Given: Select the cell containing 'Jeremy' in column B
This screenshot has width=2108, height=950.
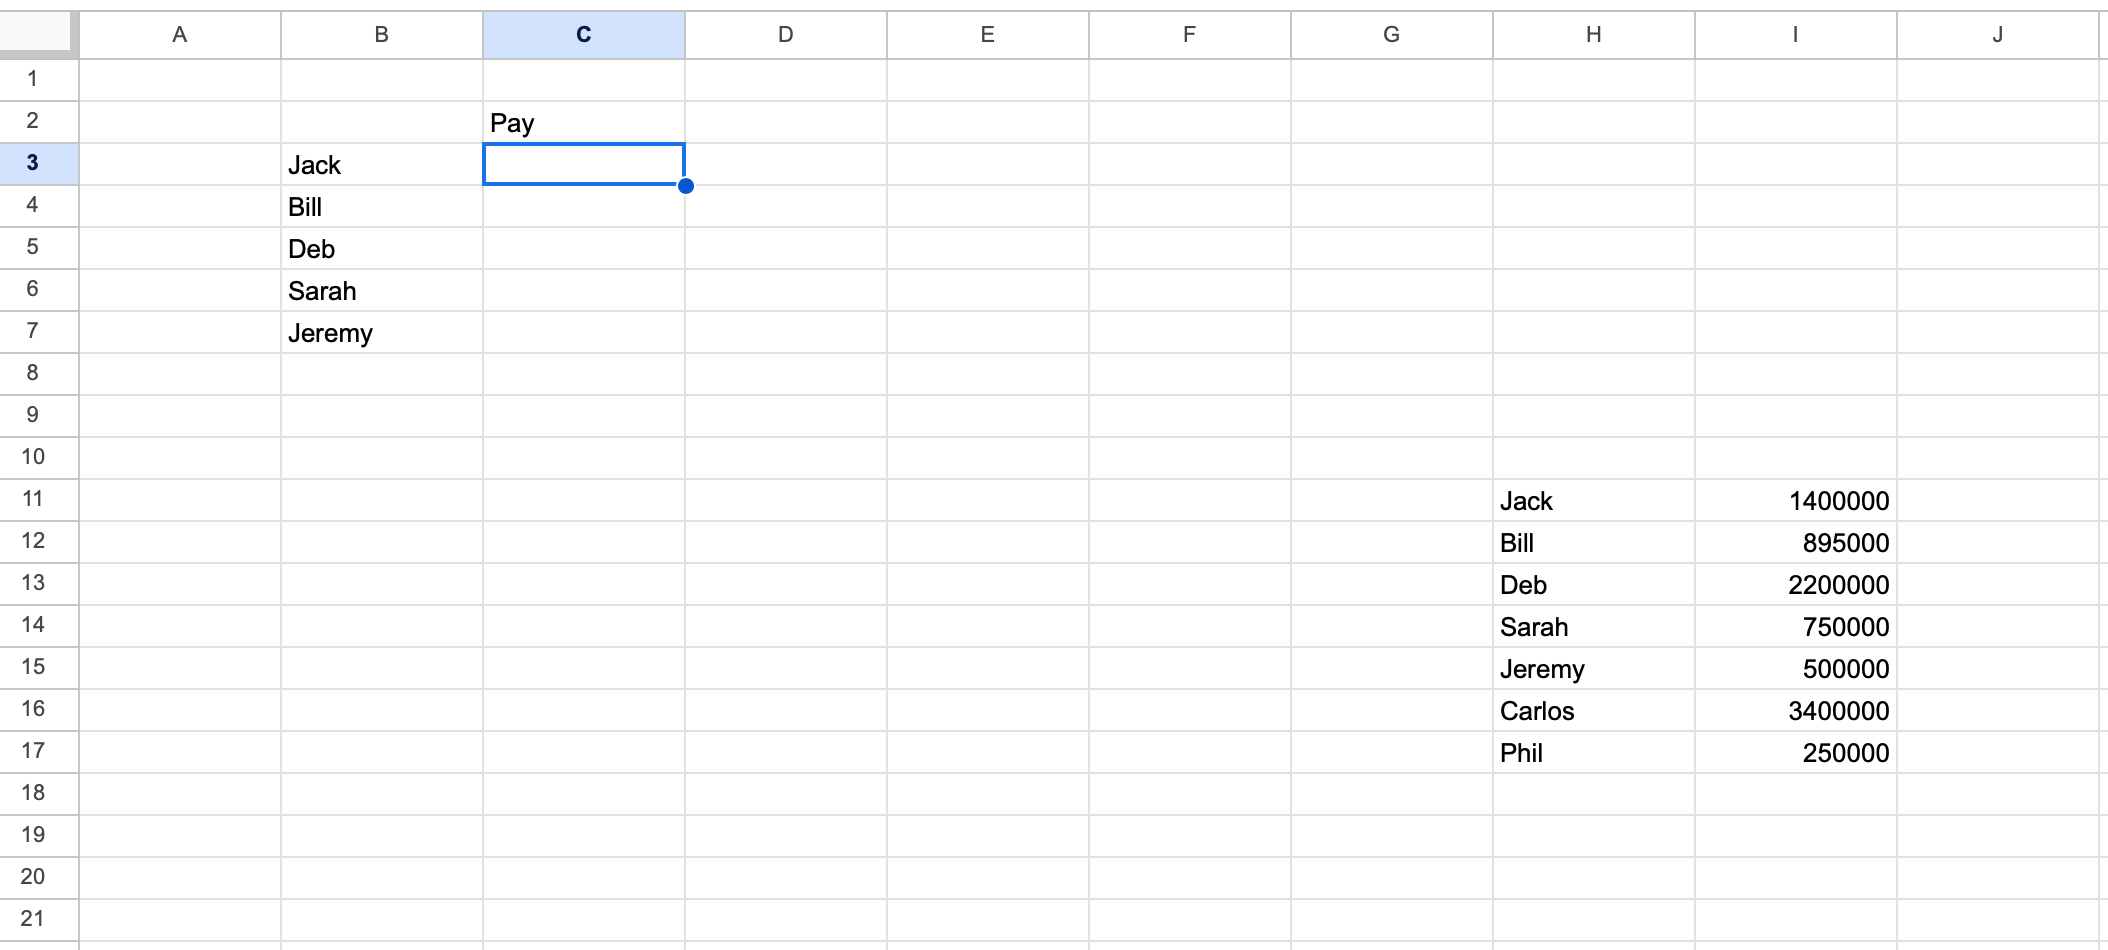Looking at the screenshot, I should pos(380,332).
